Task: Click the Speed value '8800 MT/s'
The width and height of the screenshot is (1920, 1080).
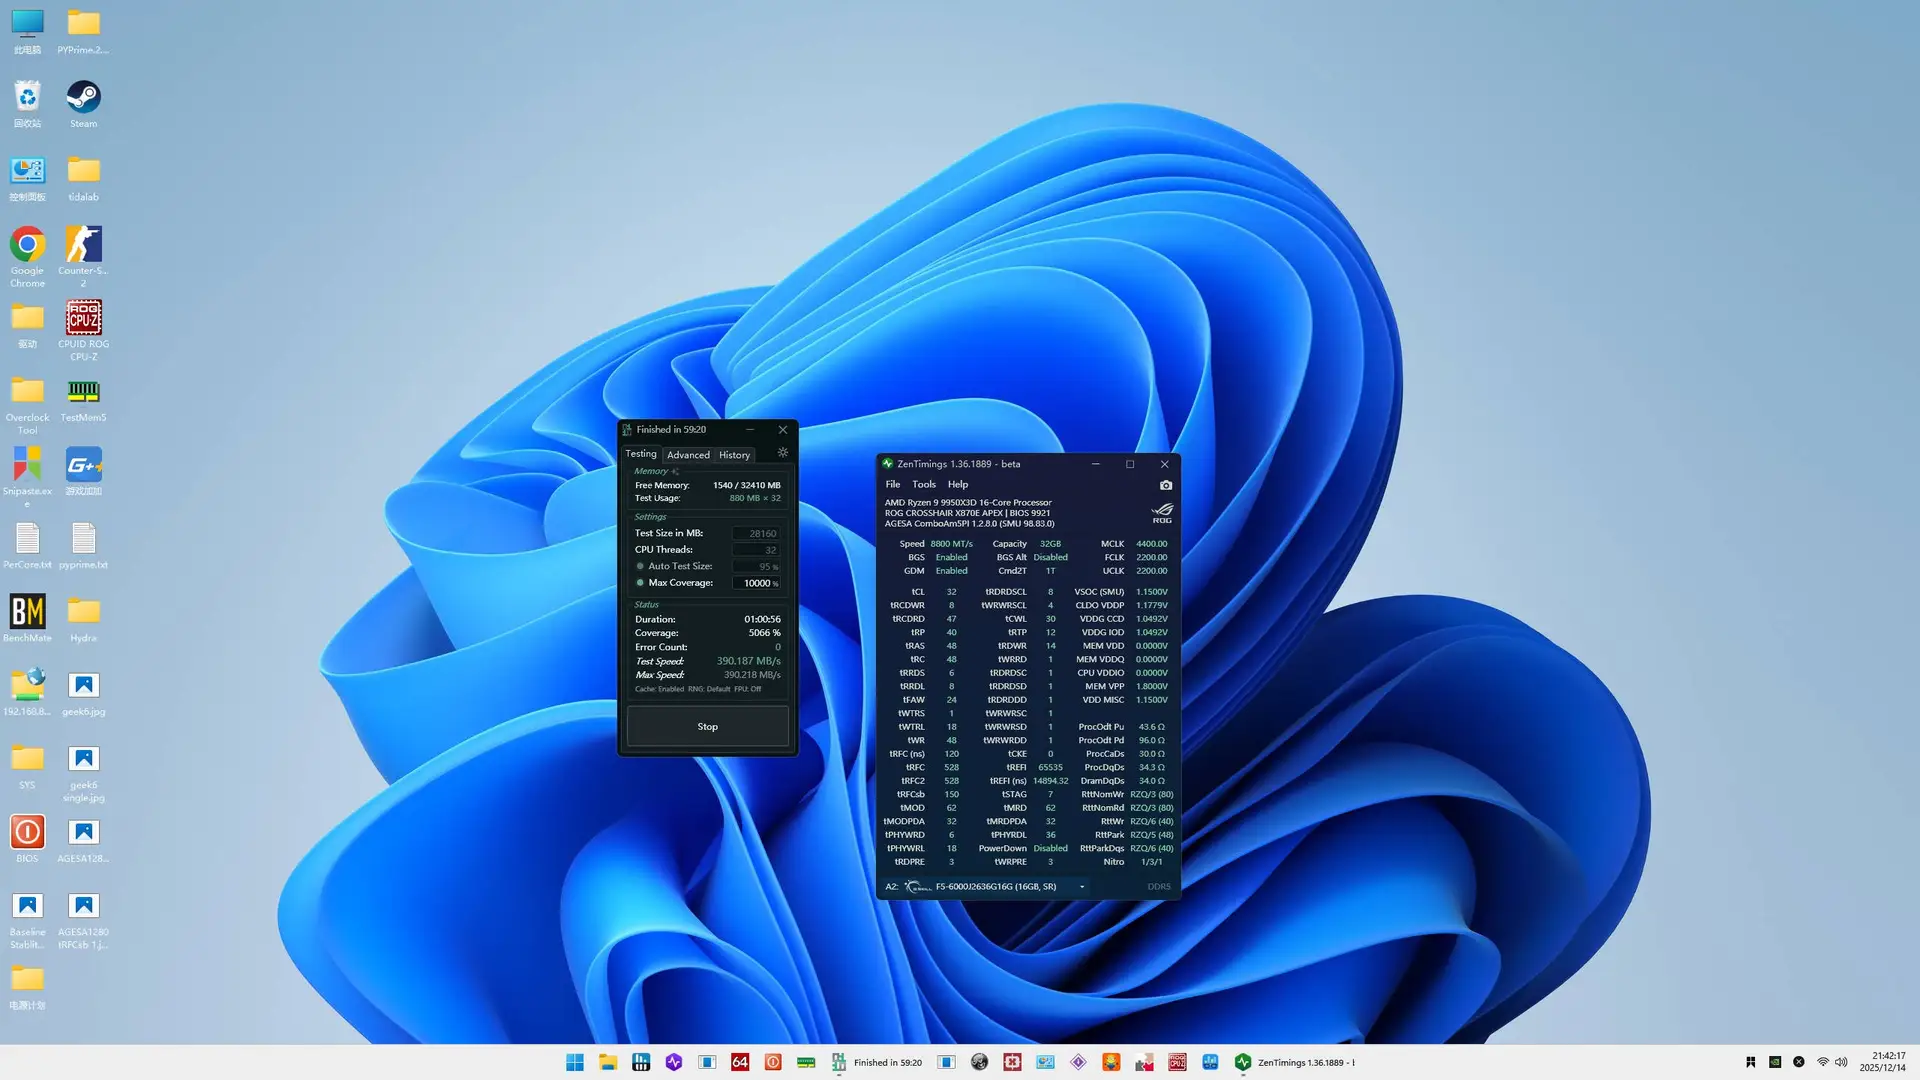Action: [951, 544]
